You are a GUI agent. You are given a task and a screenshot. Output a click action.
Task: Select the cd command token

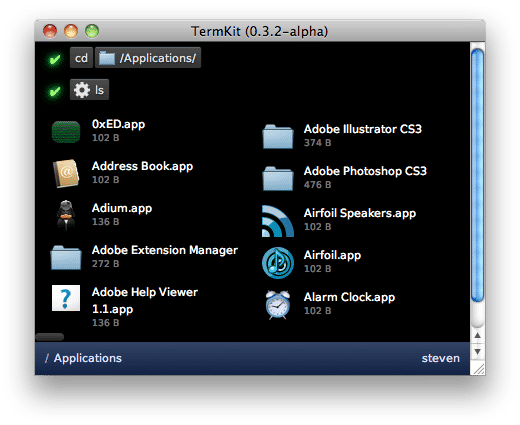click(x=81, y=58)
